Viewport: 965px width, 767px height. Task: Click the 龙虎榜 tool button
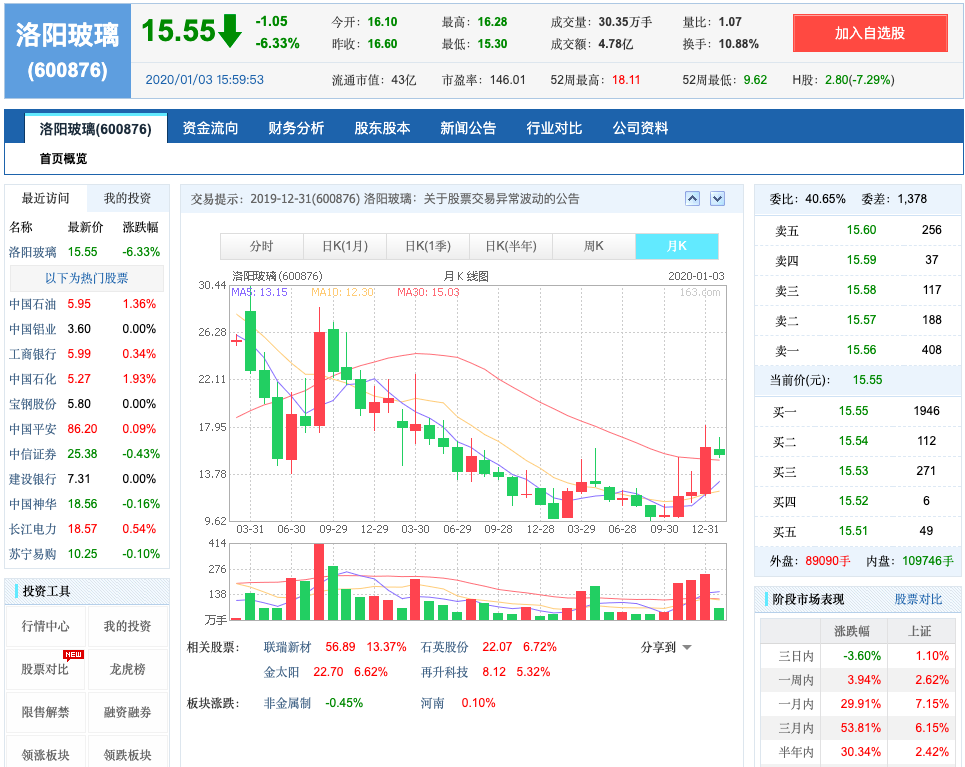pyautogui.click(x=127, y=669)
